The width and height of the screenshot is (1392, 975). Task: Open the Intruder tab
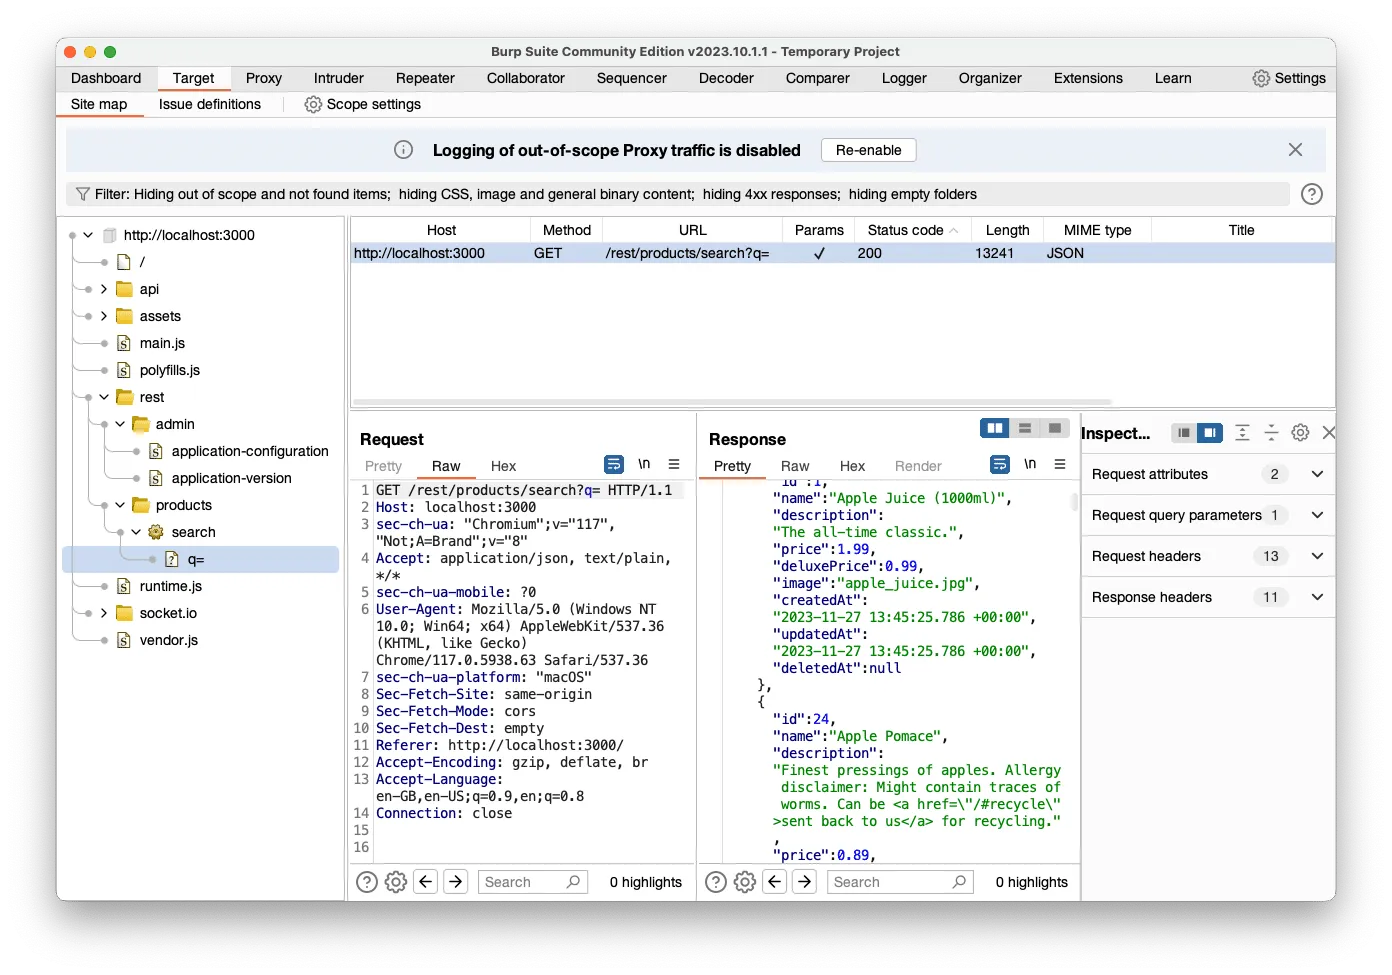pos(339,78)
